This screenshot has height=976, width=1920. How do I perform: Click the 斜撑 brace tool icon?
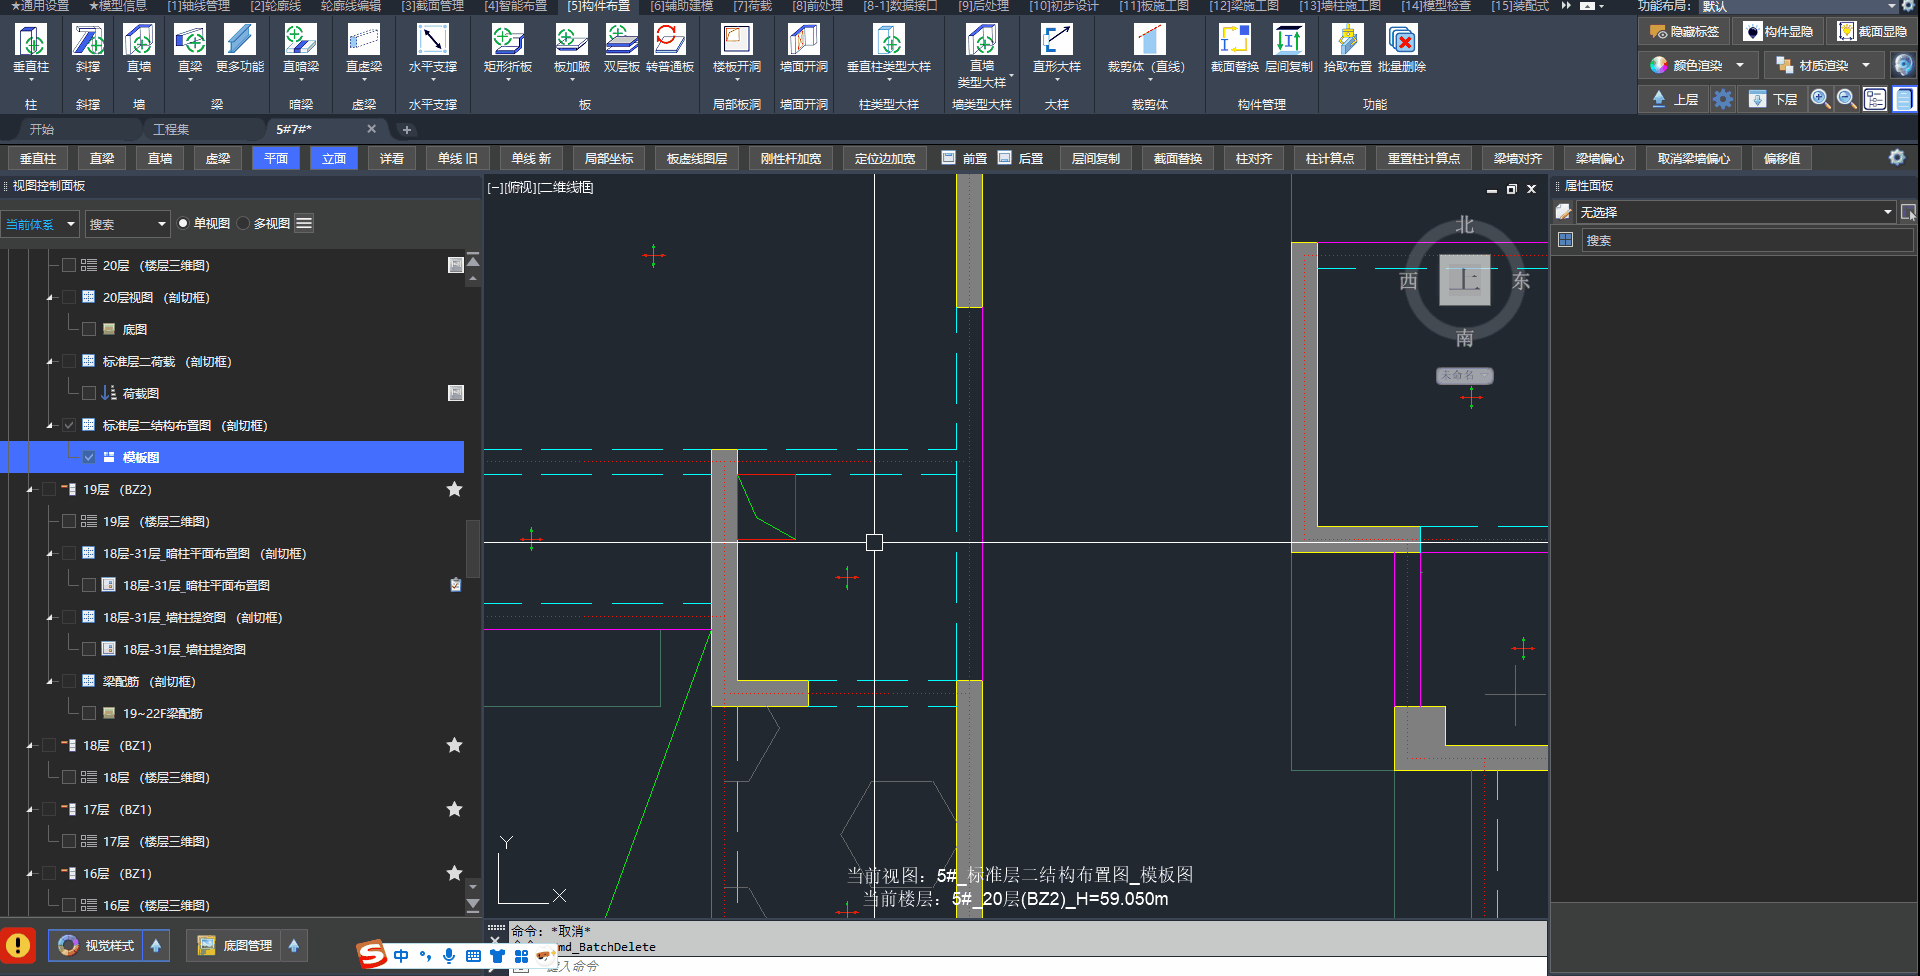(88, 41)
